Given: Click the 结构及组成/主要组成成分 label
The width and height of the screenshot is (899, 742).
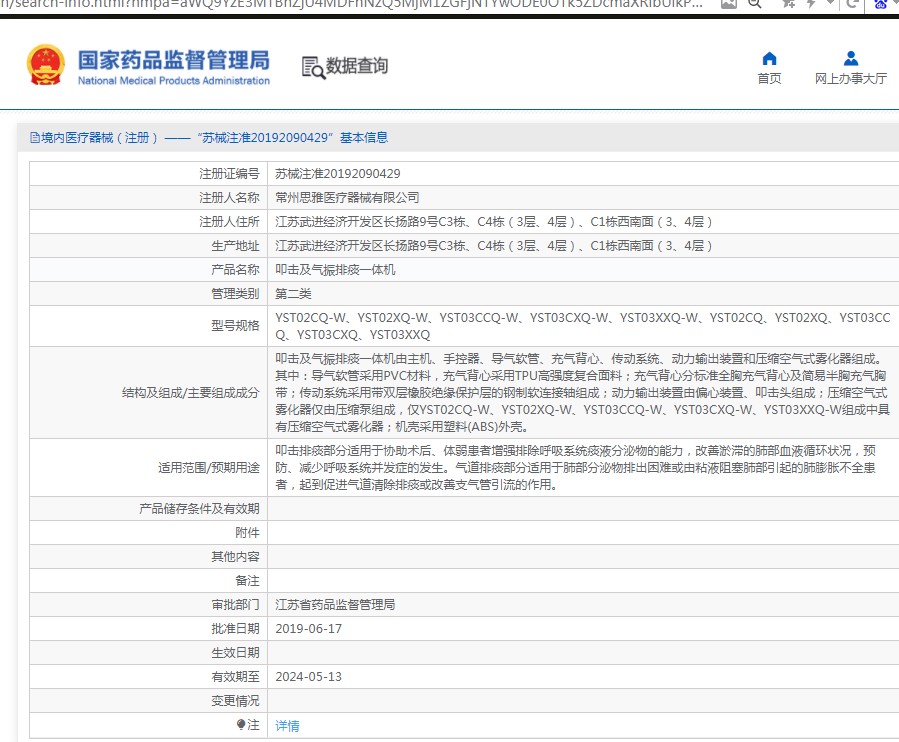Looking at the screenshot, I should tap(190, 393).
